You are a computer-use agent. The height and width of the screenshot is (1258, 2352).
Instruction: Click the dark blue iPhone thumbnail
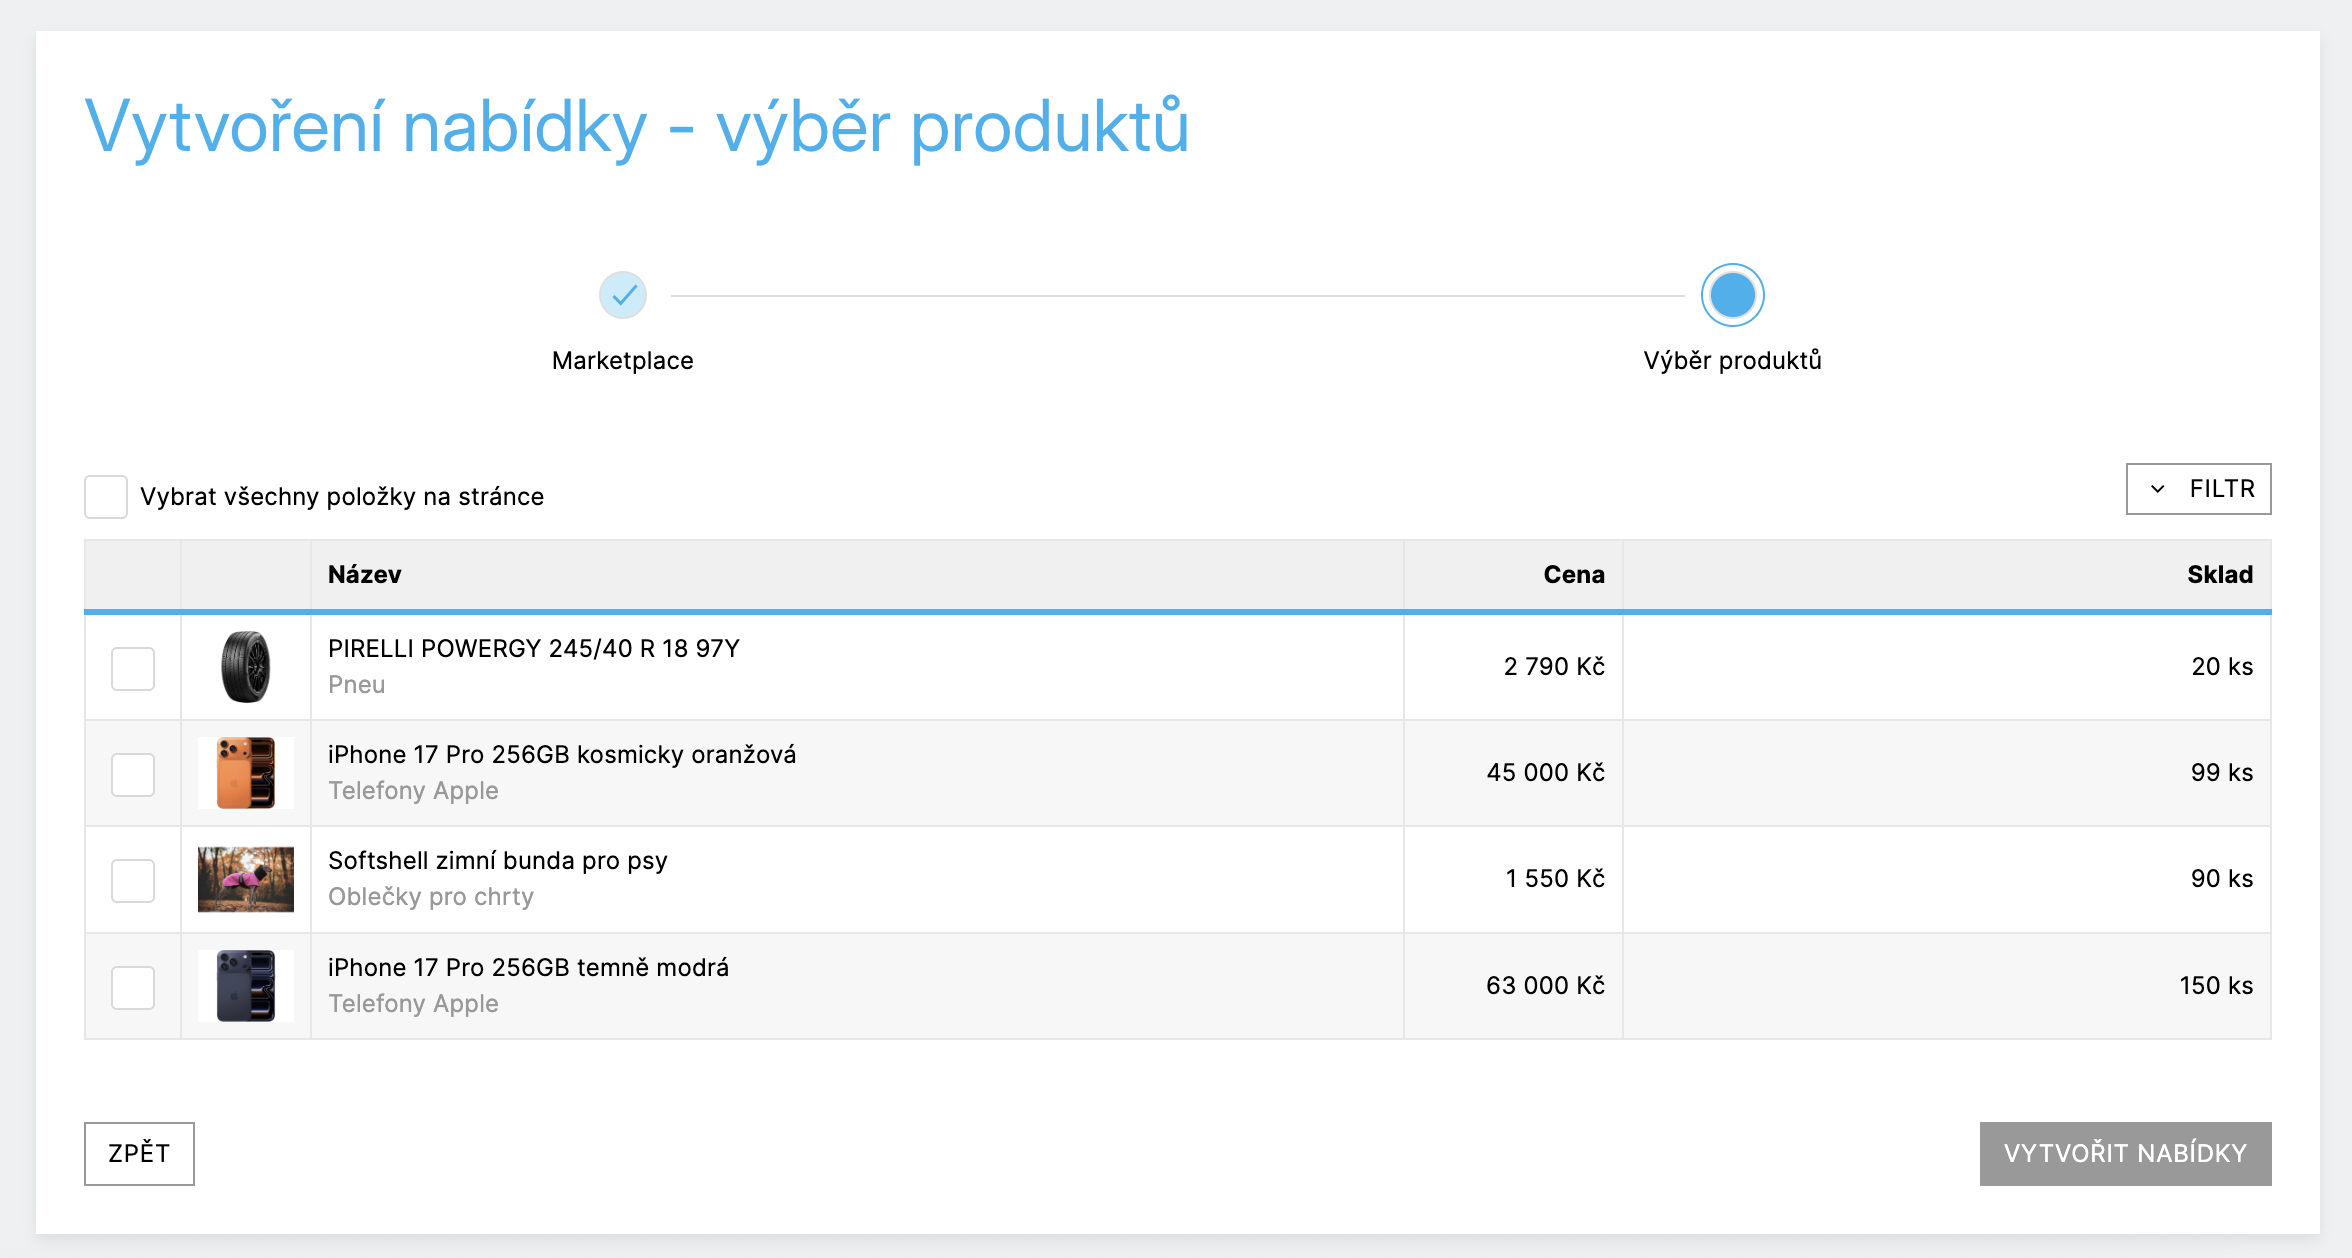[245, 986]
